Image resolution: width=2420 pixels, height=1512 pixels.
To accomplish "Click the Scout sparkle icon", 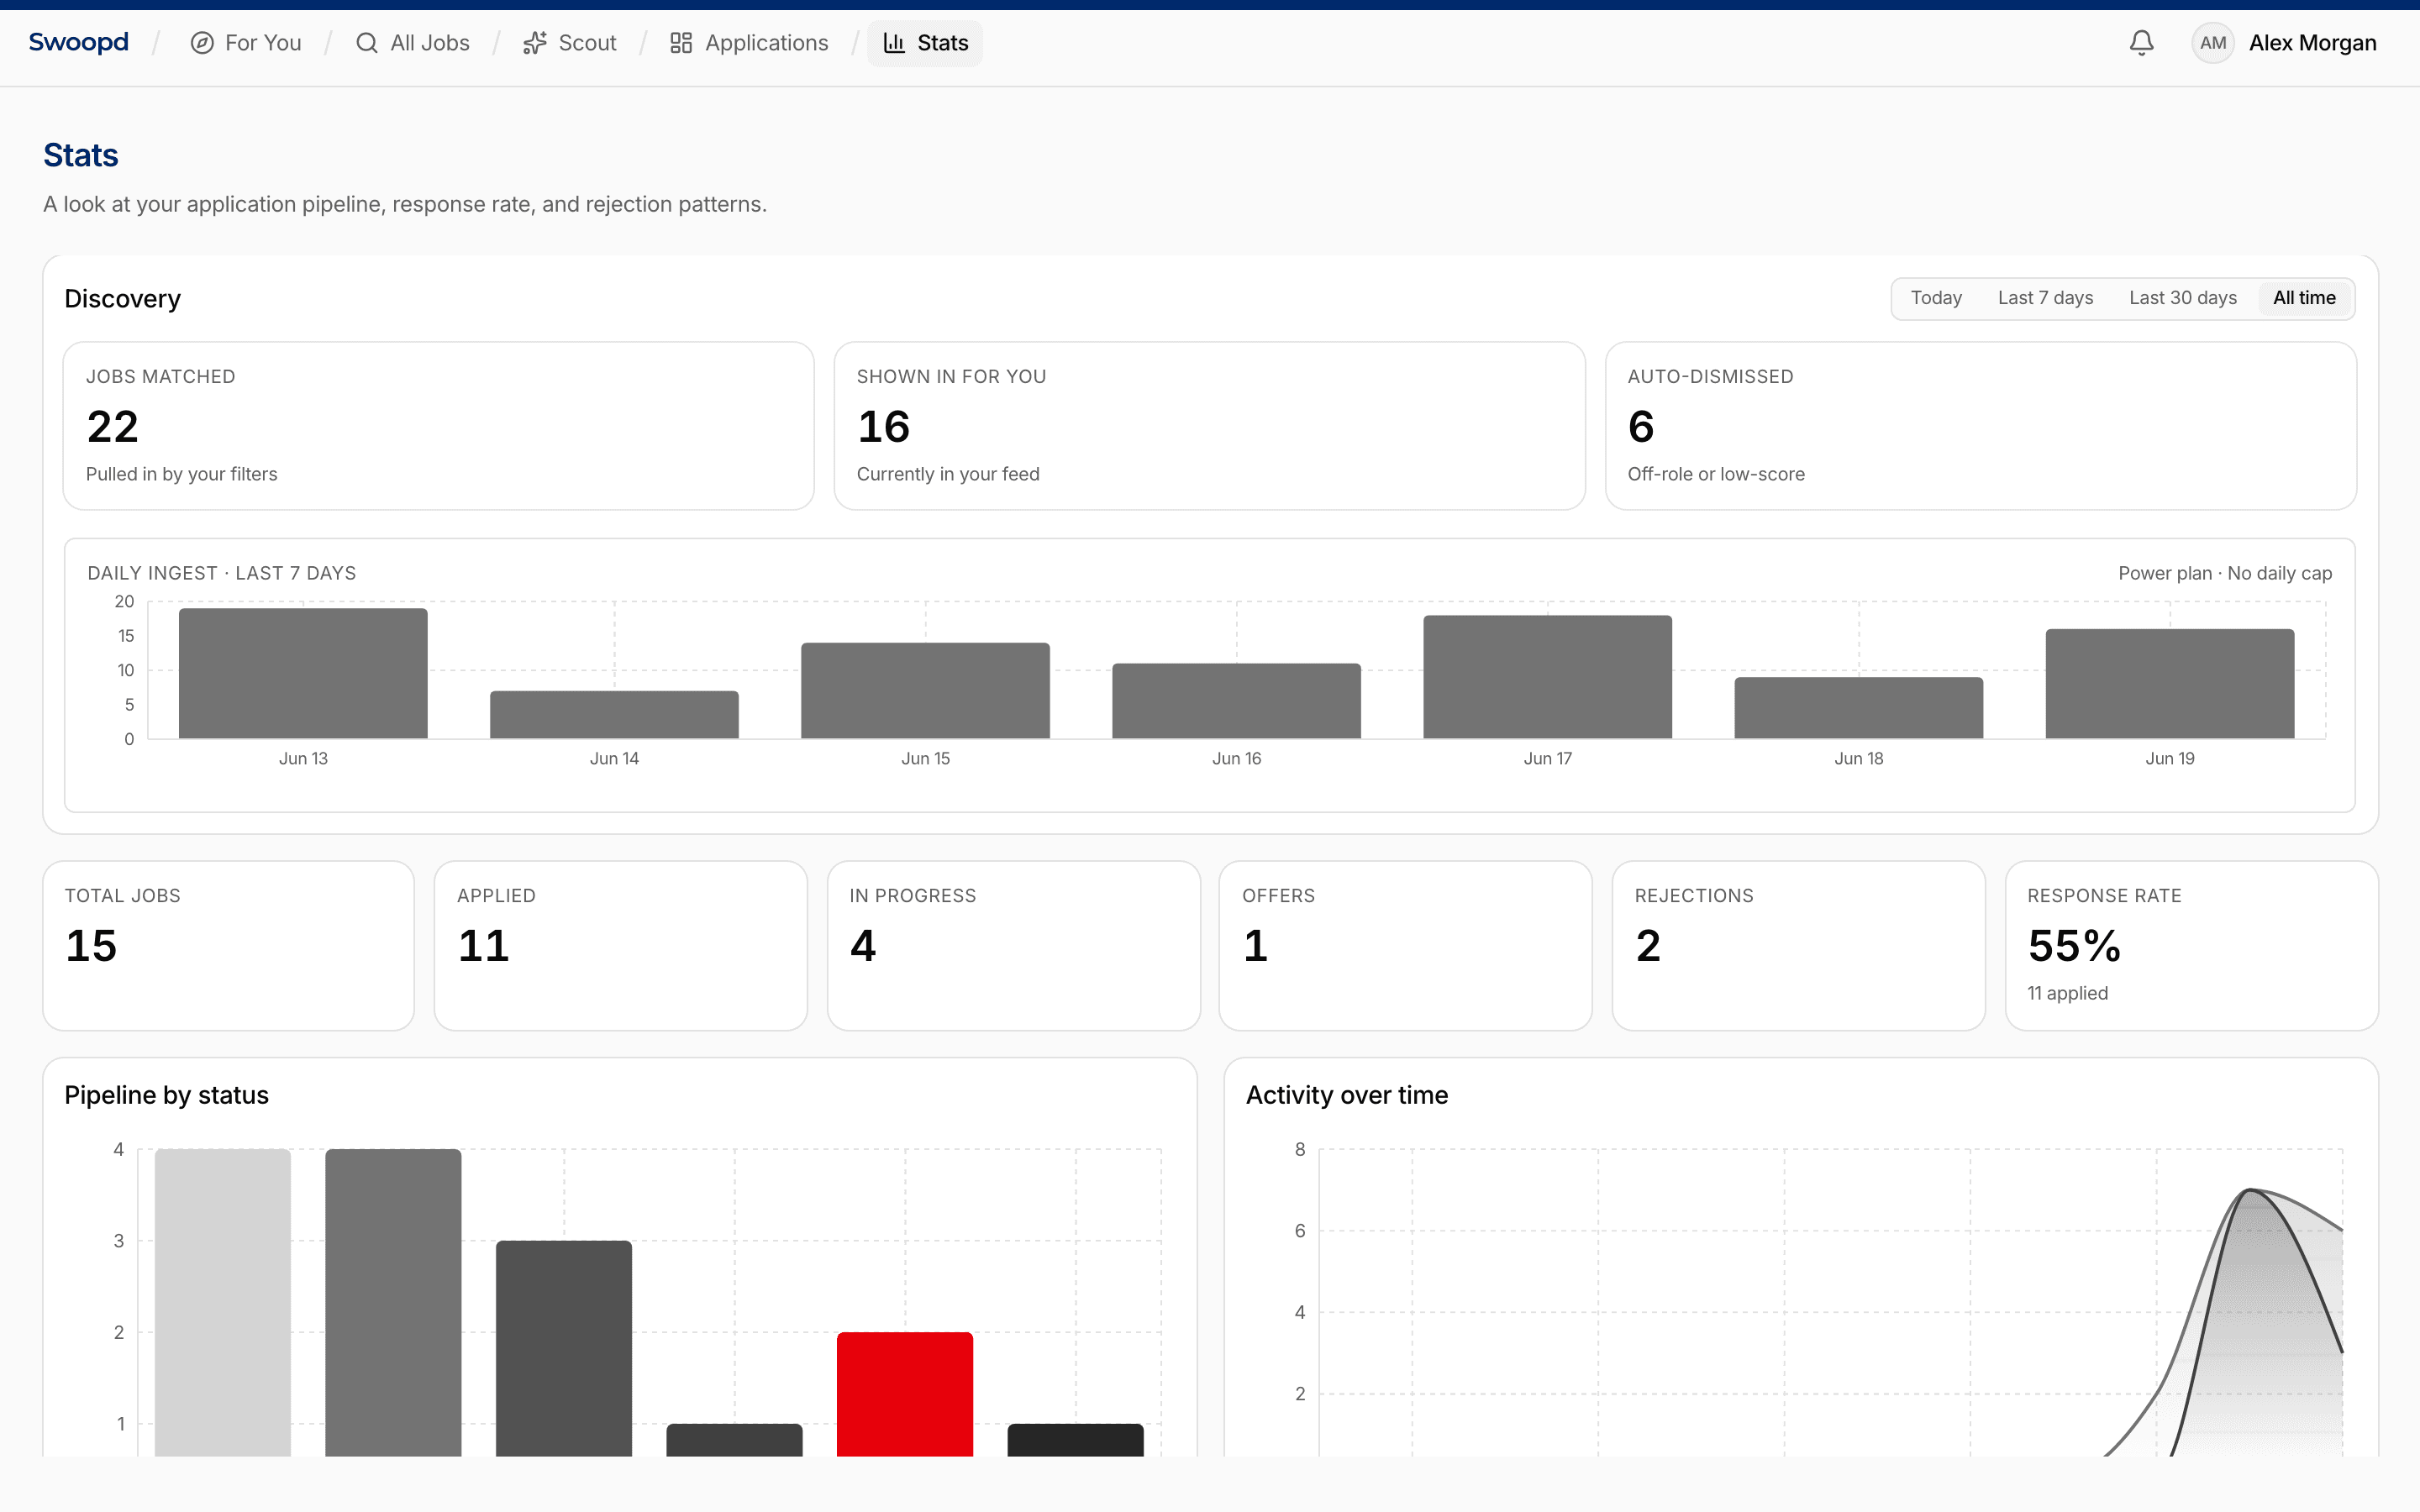I will [x=535, y=43].
